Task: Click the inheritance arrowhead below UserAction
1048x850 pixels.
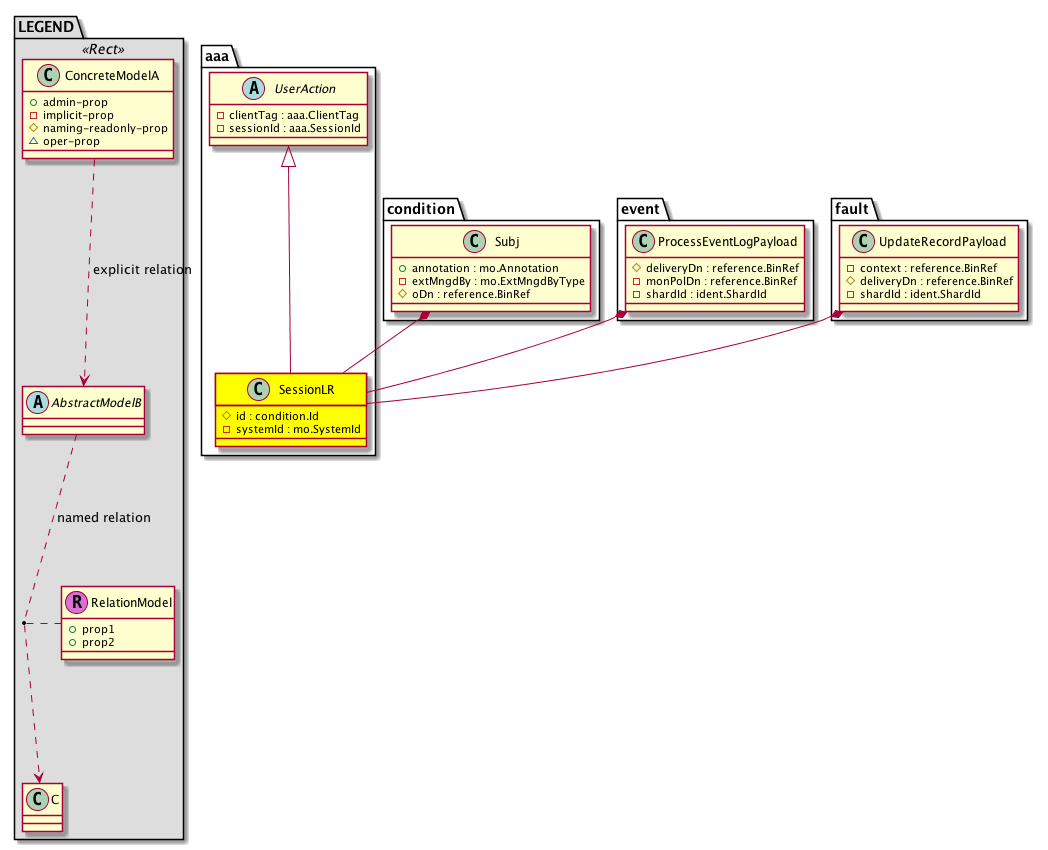Action: [x=289, y=156]
